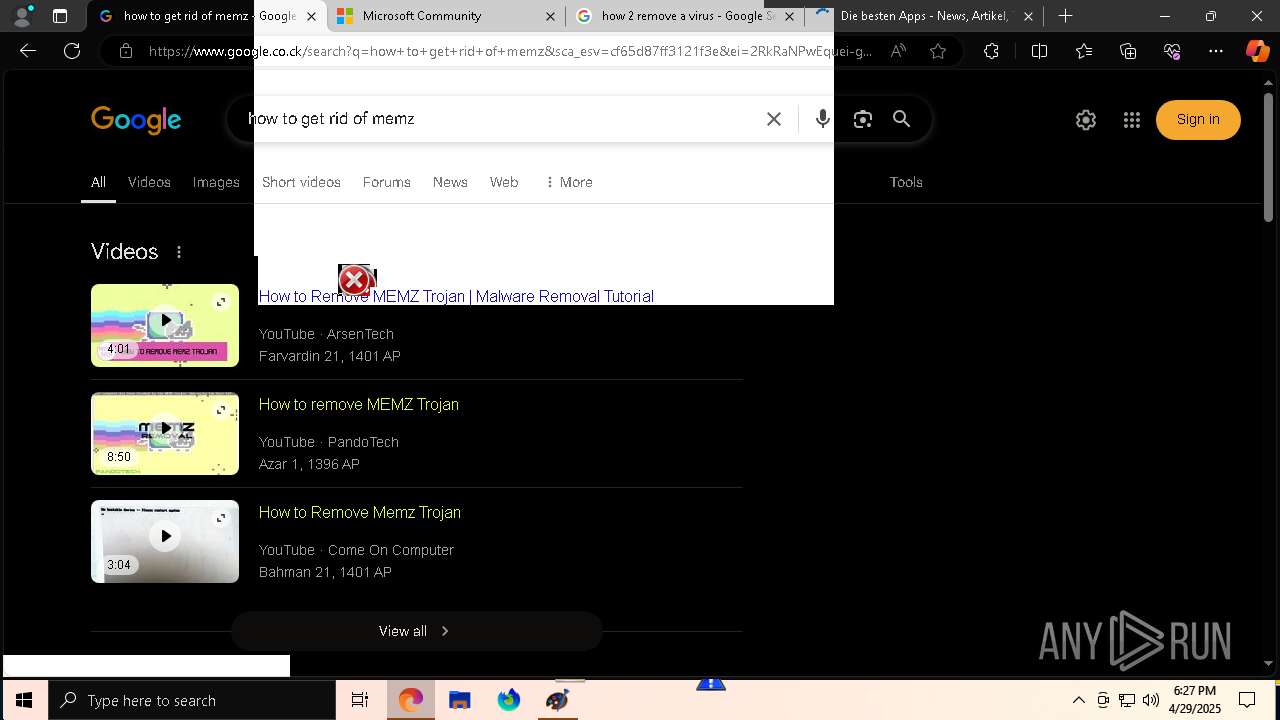Open the Edge profile icon
Screen dimensions: 1280x720
pyautogui.click(x=22, y=16)
